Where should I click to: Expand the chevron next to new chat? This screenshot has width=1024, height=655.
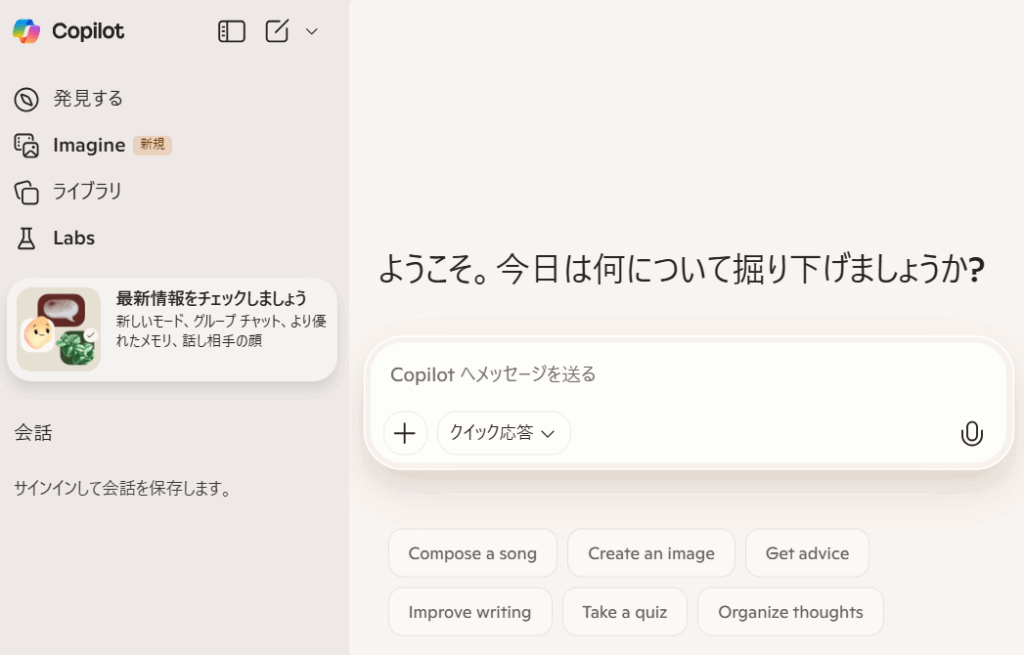[311, 32]
